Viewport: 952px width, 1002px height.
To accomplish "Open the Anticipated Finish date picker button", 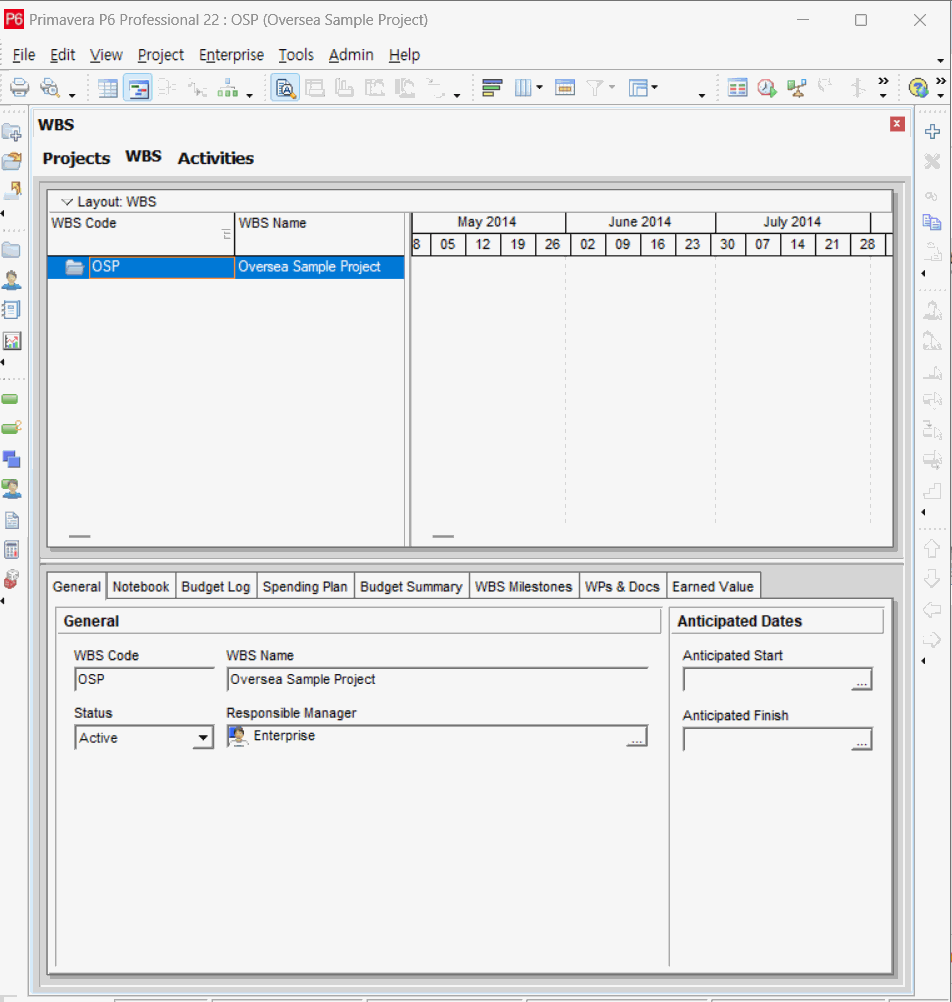I will [861, 741].
